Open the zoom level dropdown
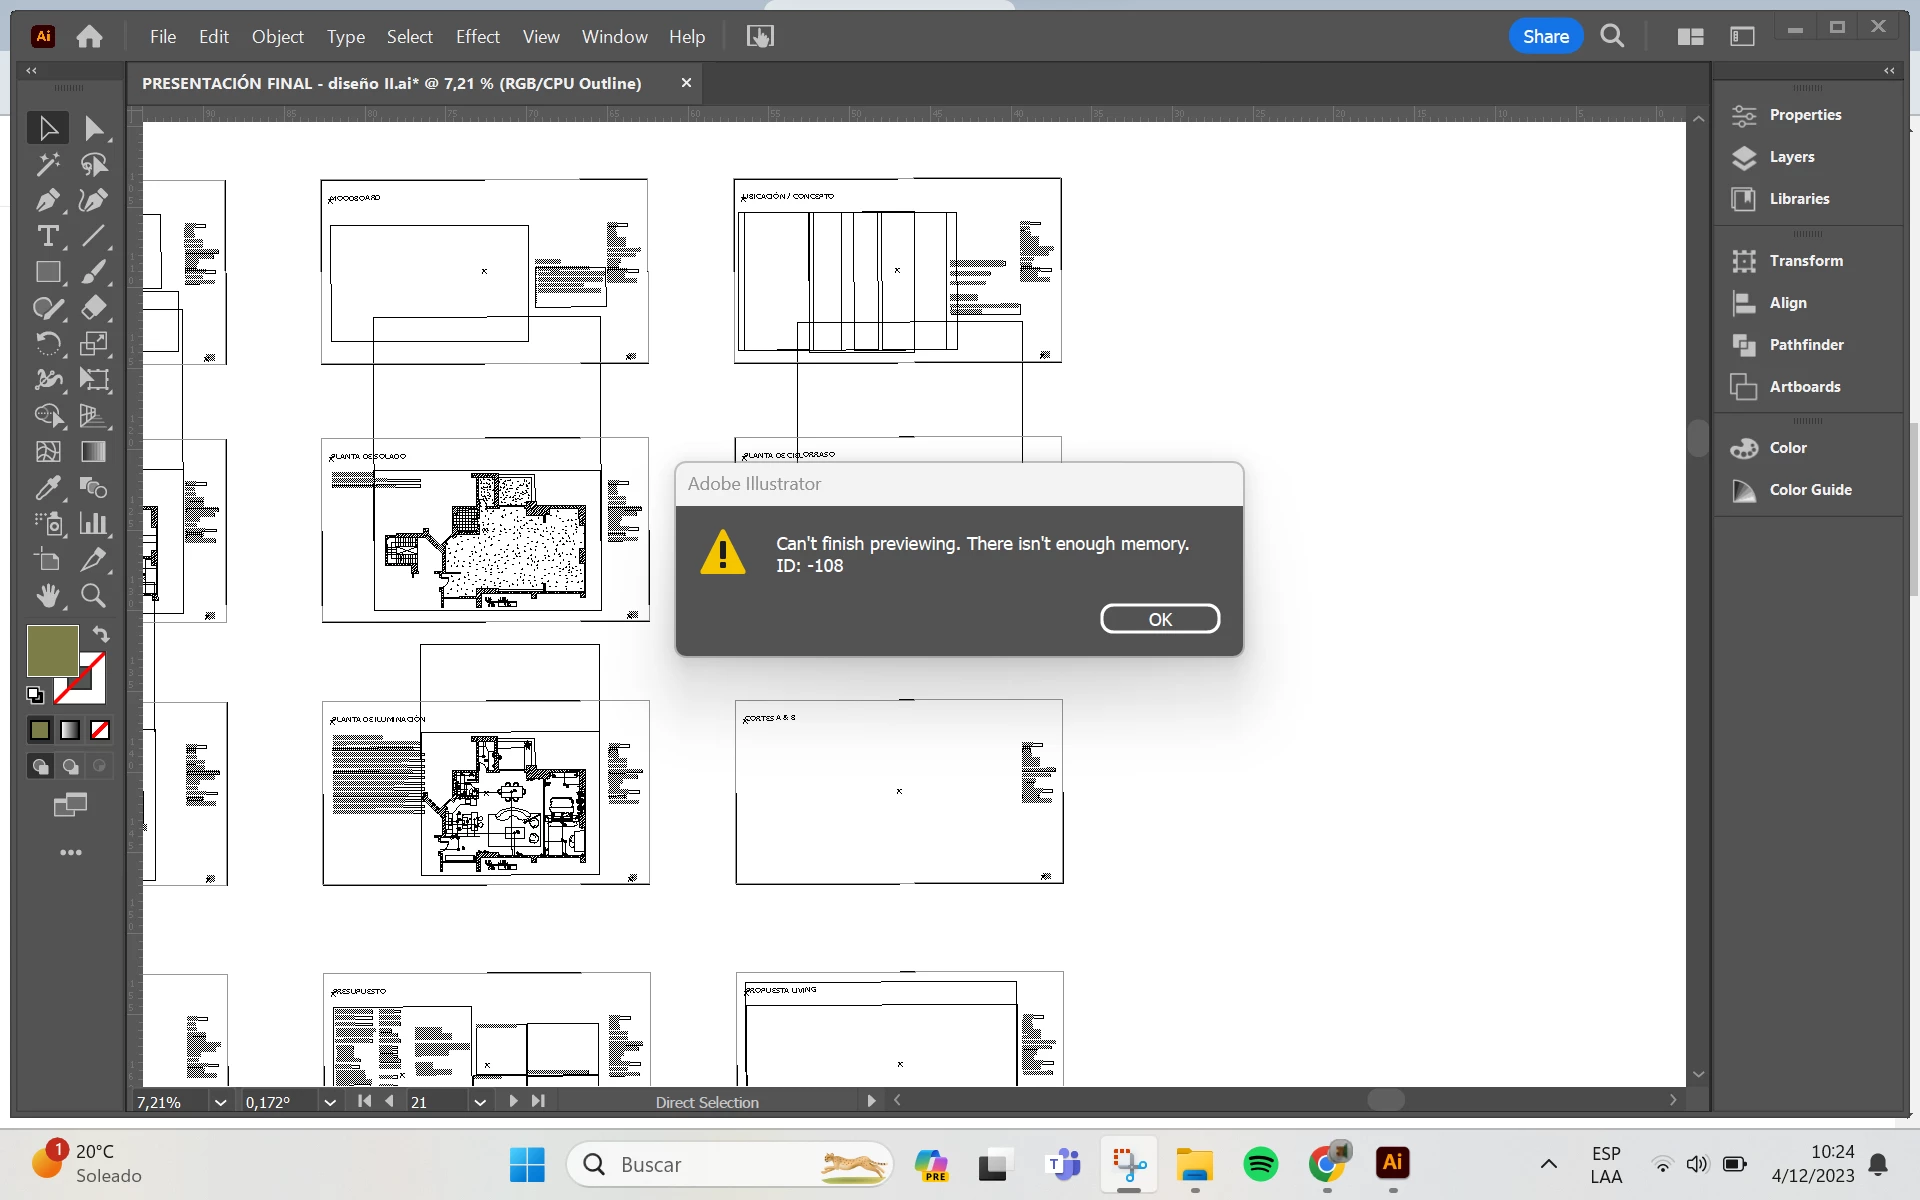Viewport: 1920px width, 1200px height. click(x=220, y=1102)
